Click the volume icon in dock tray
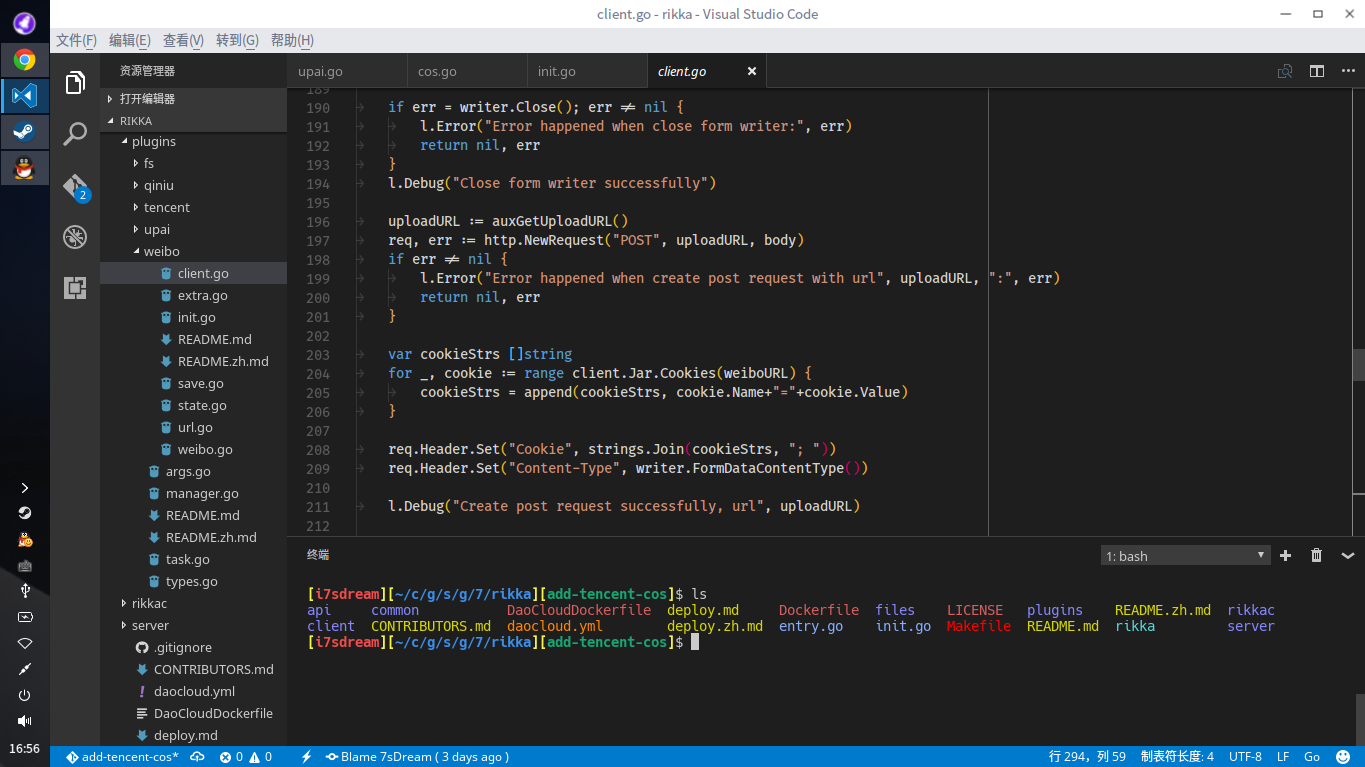 point(25,721)
